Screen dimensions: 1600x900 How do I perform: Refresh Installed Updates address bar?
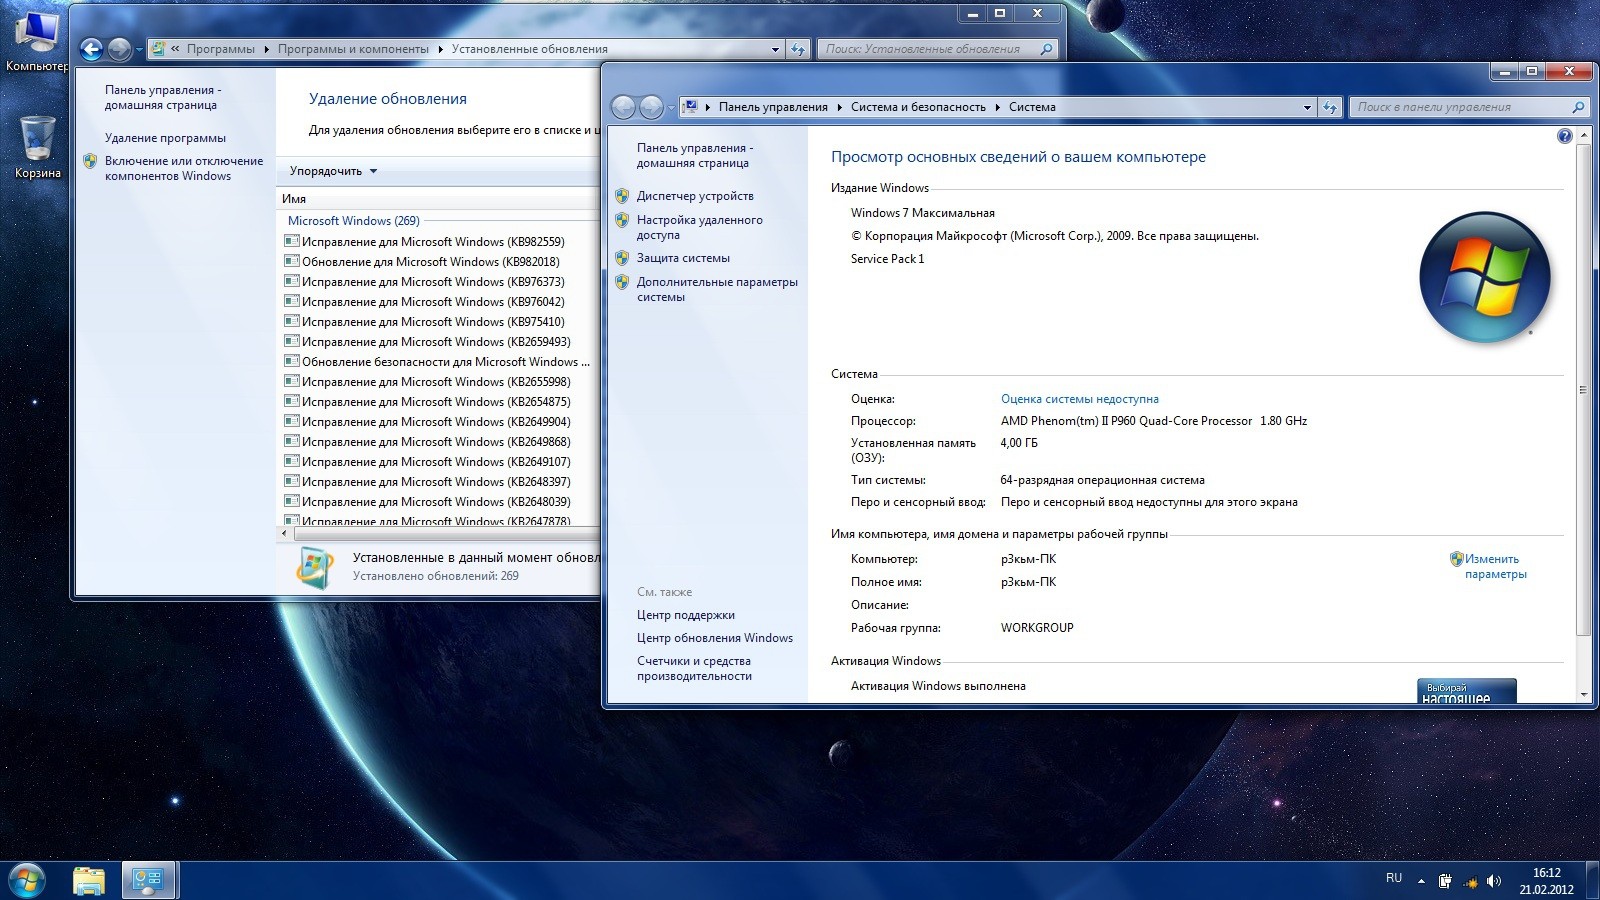pyautogui.click(x=797, y=49)
